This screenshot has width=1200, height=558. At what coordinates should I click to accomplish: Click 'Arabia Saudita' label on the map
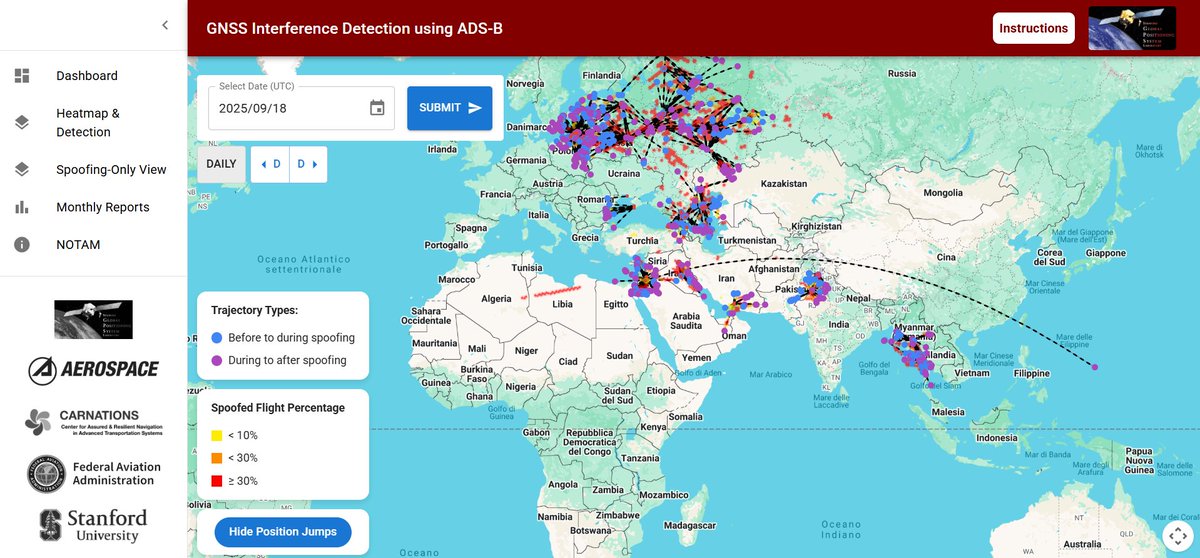[x=686, y=320]
